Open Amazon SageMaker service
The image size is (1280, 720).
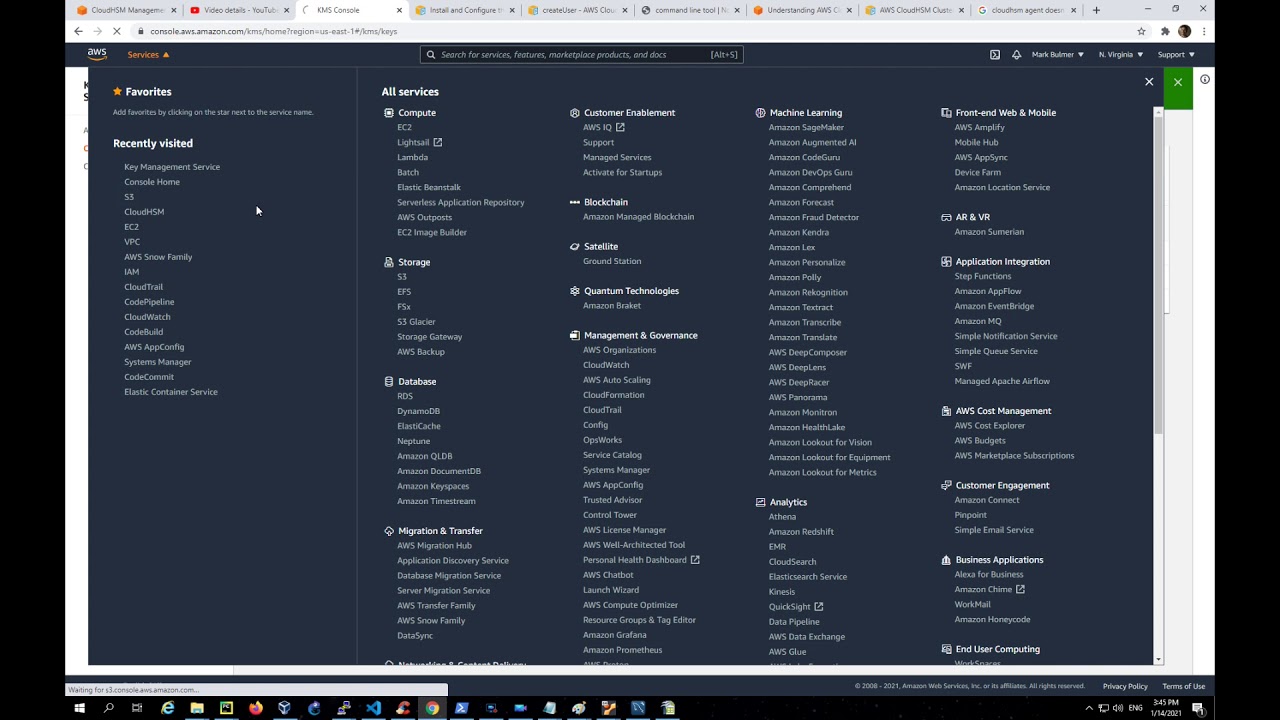tap(806, 127)
